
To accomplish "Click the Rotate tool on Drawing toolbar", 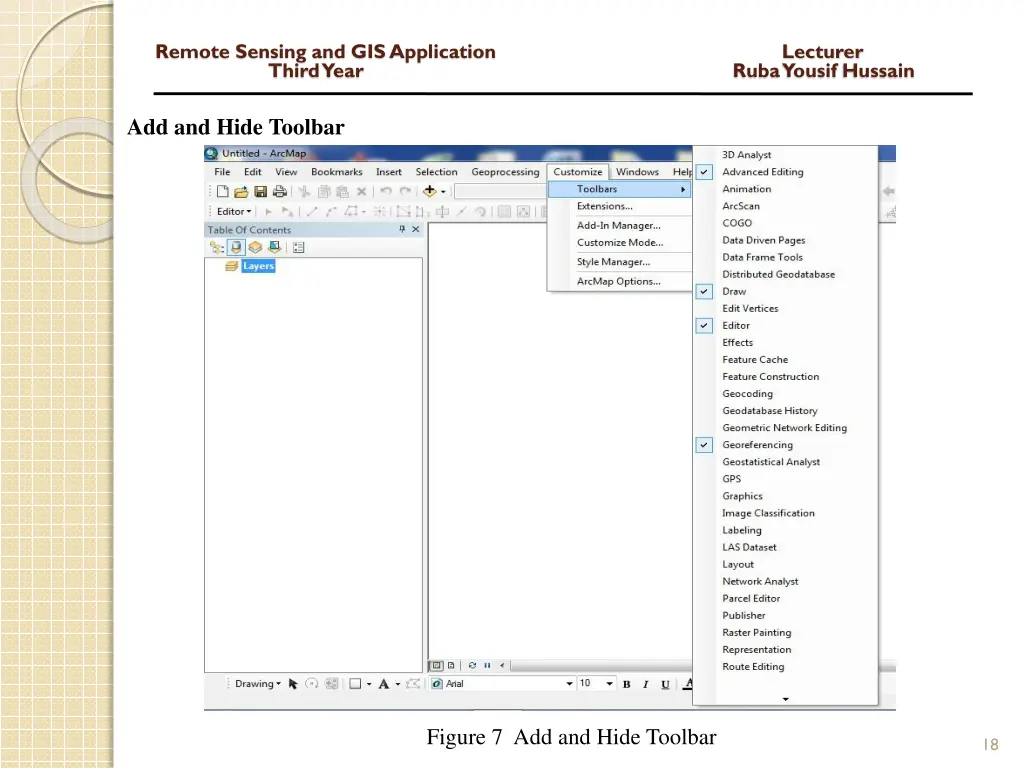I will click(x=312, y=684).
